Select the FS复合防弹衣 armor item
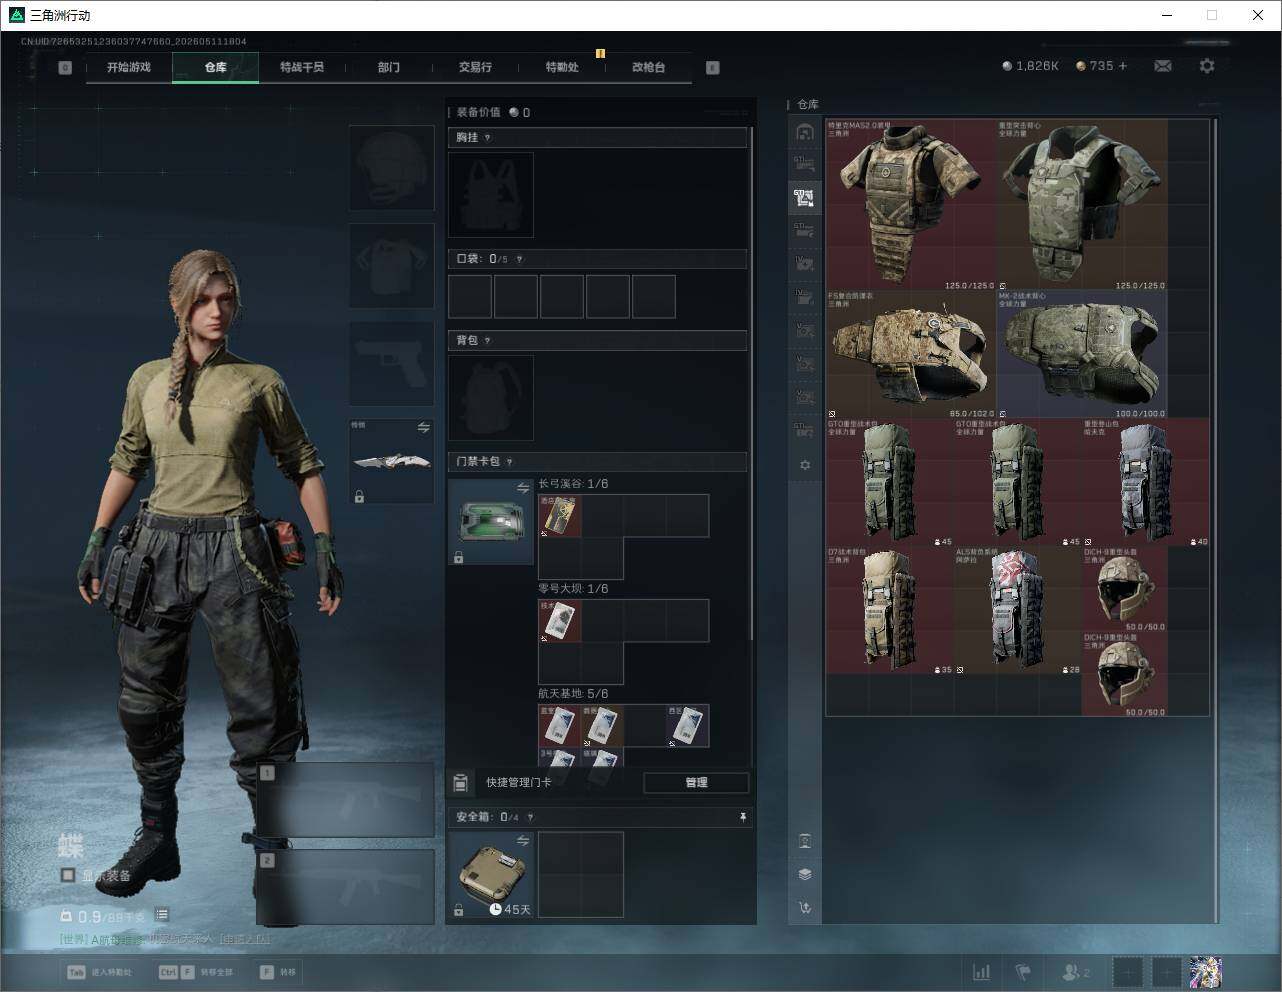Screen dimensions: 1282x992 click(911, 354)
